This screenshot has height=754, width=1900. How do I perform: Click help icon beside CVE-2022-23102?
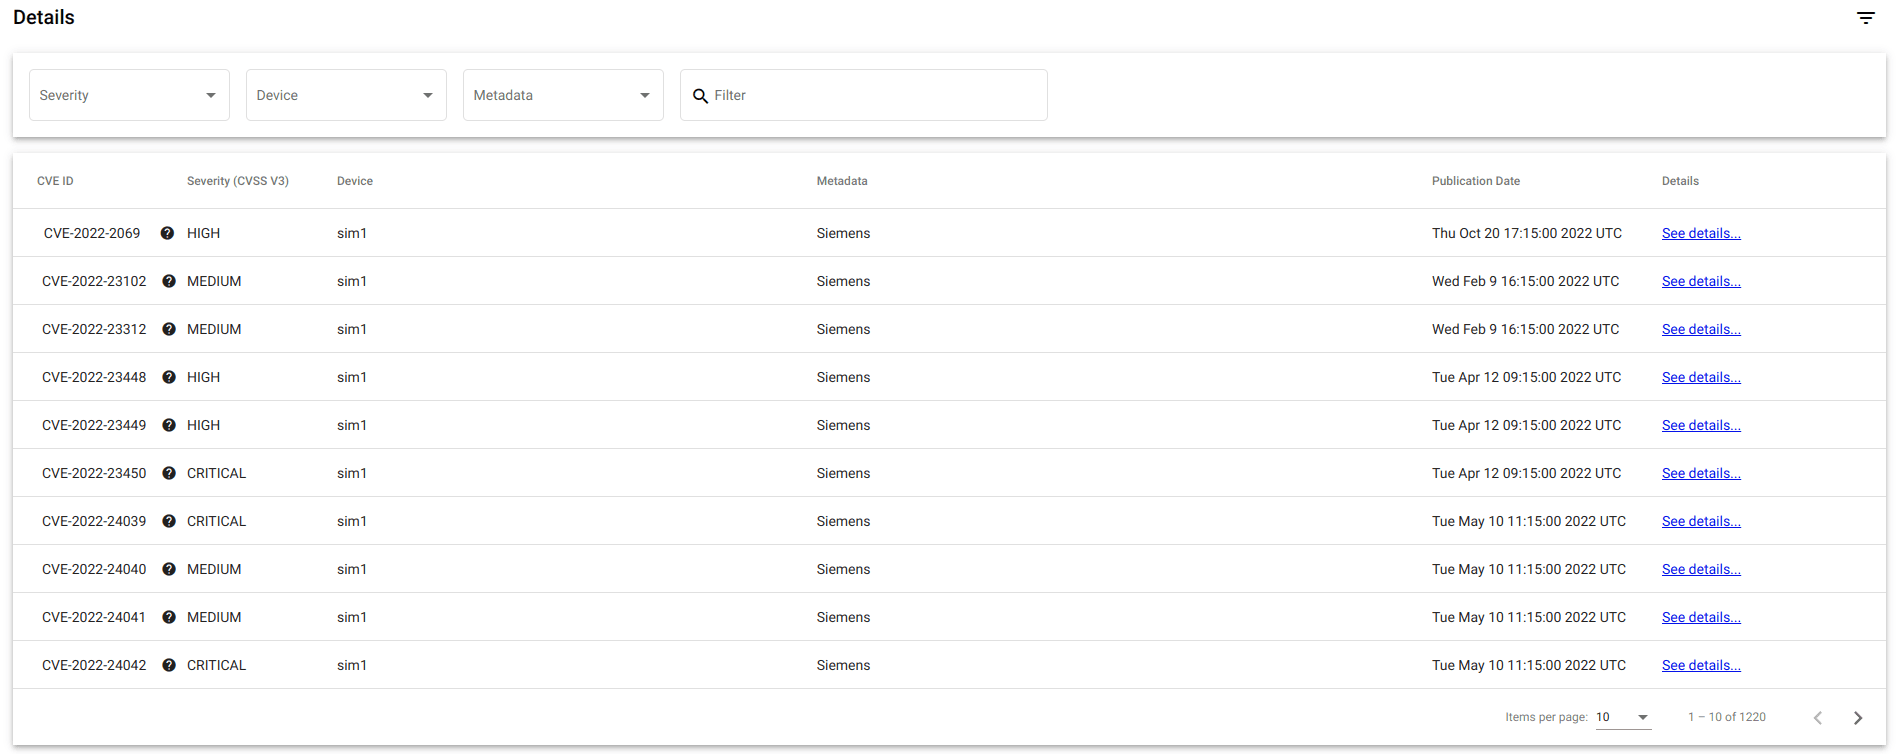[x=169, y=281]
